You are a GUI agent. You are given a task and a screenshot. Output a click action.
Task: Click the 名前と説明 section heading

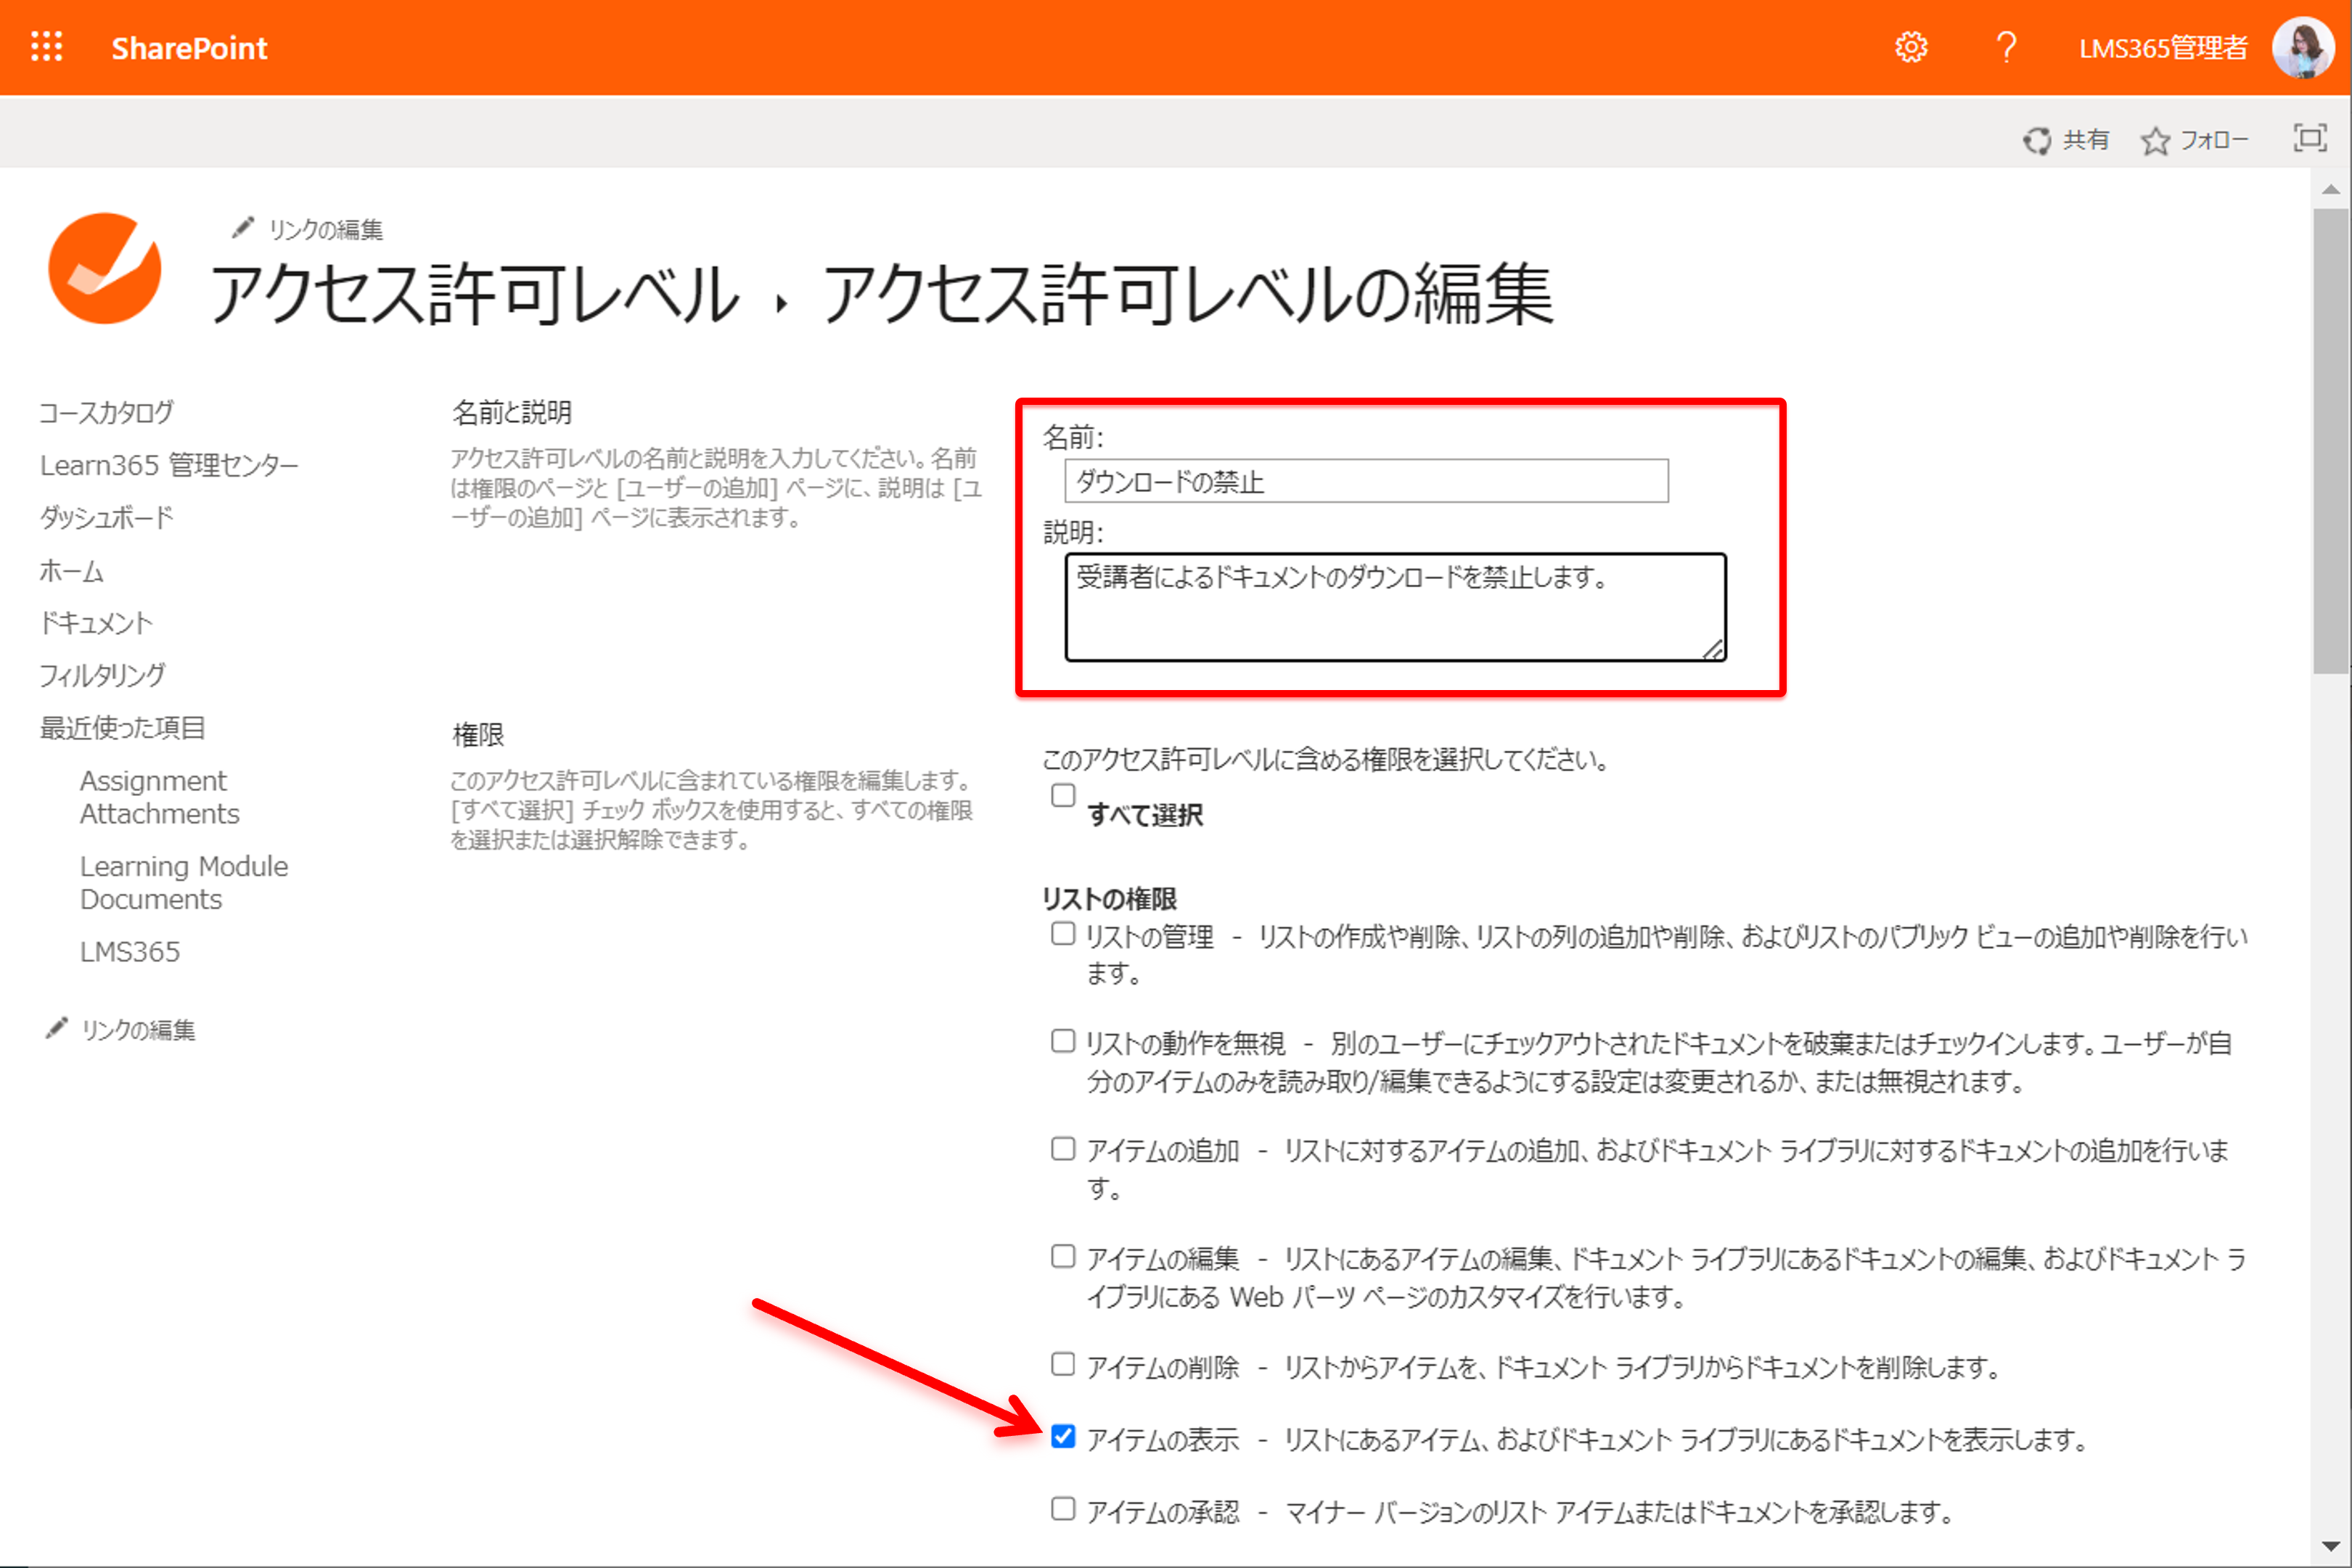pyautogui.click(x=512, y=412)
